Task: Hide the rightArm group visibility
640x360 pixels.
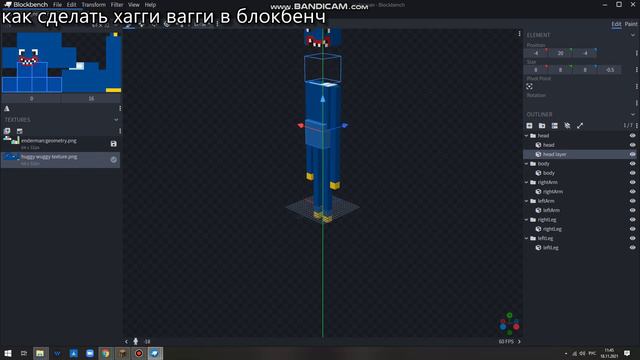Action: click(x=633, y=182)
